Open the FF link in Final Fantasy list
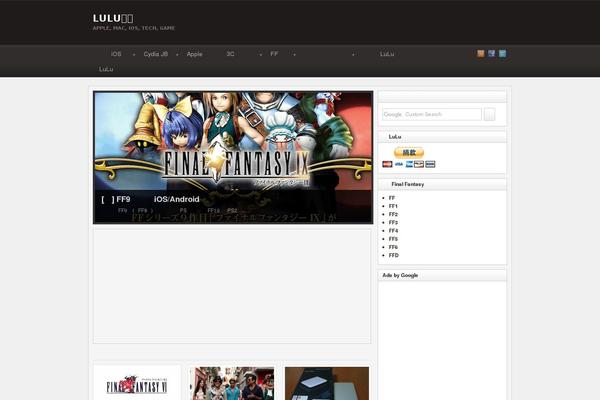Viewport: 600px width, 400px height. click(x=391, y=198)
